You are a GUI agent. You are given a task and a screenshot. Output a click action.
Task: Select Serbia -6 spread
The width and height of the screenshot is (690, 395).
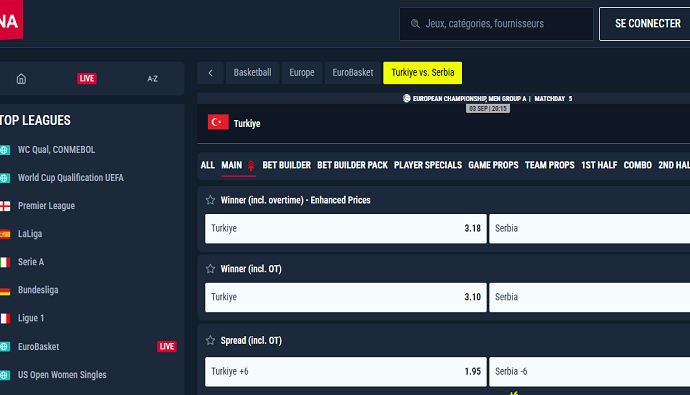click(x=590, y=372)
